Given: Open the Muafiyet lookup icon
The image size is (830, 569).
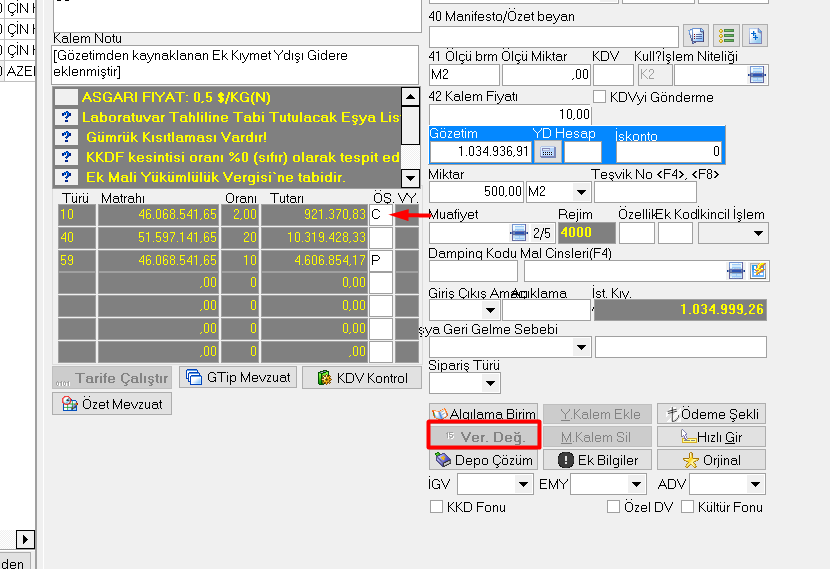Looking at the screenshot, I should [518, 232].
